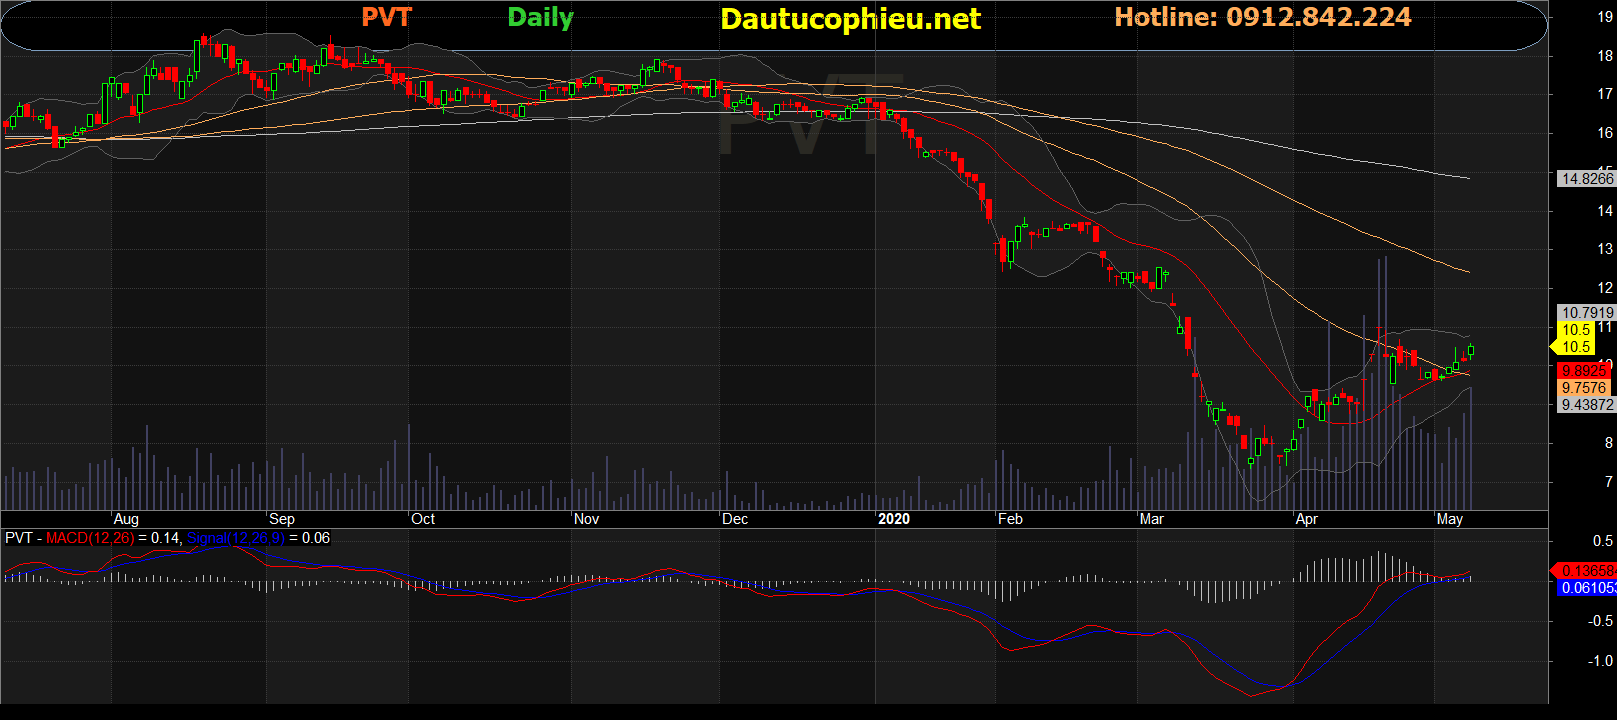Select the orange 9.7576 price tag
The width and height of the screenshot is (1617, 720).
pyautogui.click(x=1584, y=388)
